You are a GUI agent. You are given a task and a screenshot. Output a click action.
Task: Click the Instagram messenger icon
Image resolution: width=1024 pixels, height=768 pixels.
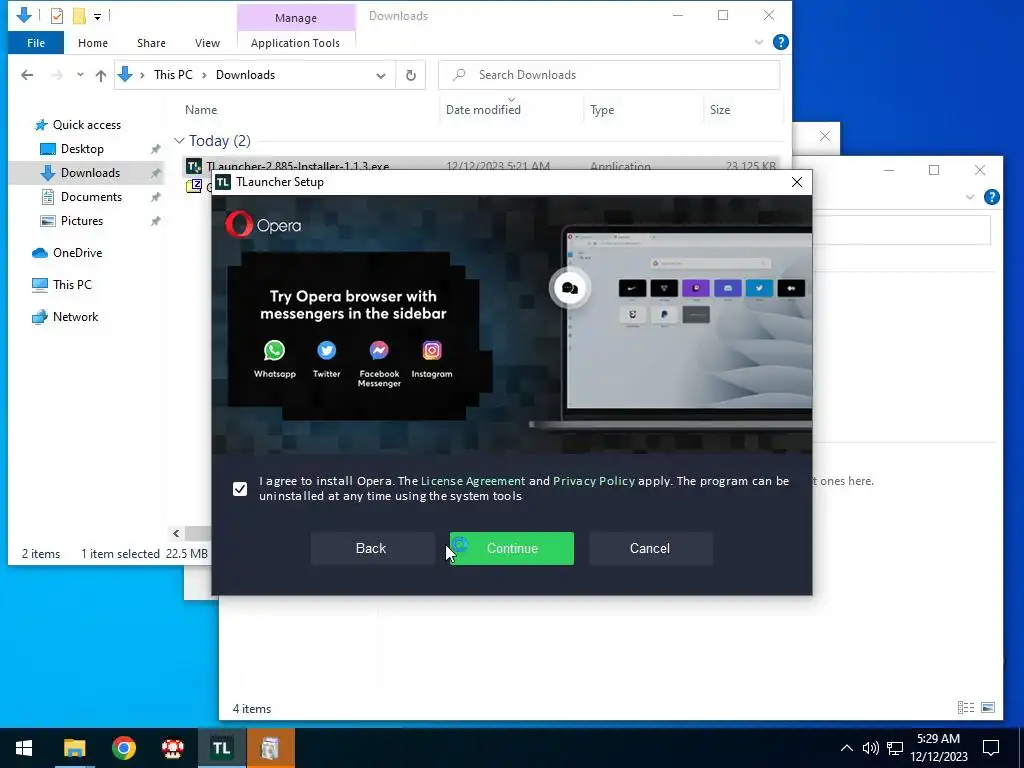[432, 351]
